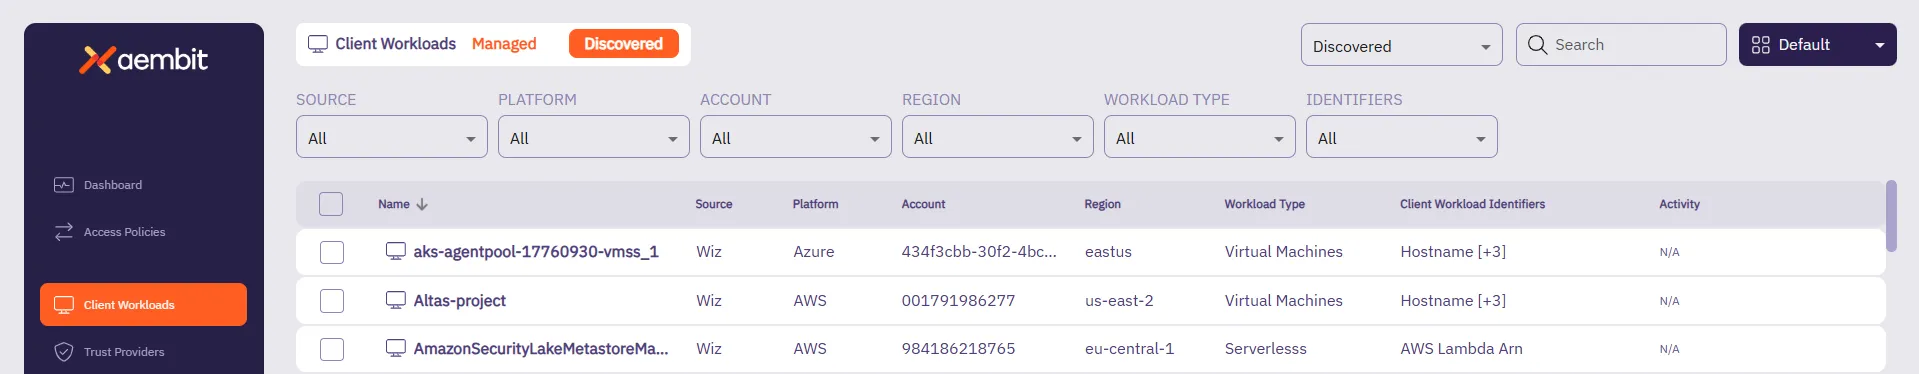This screenshot has height=374, width=1919.
Task: Expand the Region filter dropdown
Action: tap(998, 137)
